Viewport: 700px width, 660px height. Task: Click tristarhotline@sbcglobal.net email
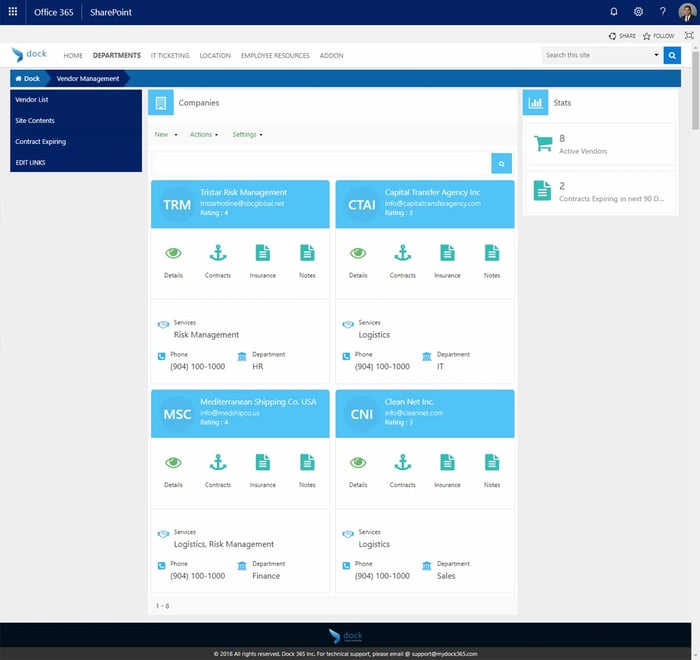click(242, 203)
